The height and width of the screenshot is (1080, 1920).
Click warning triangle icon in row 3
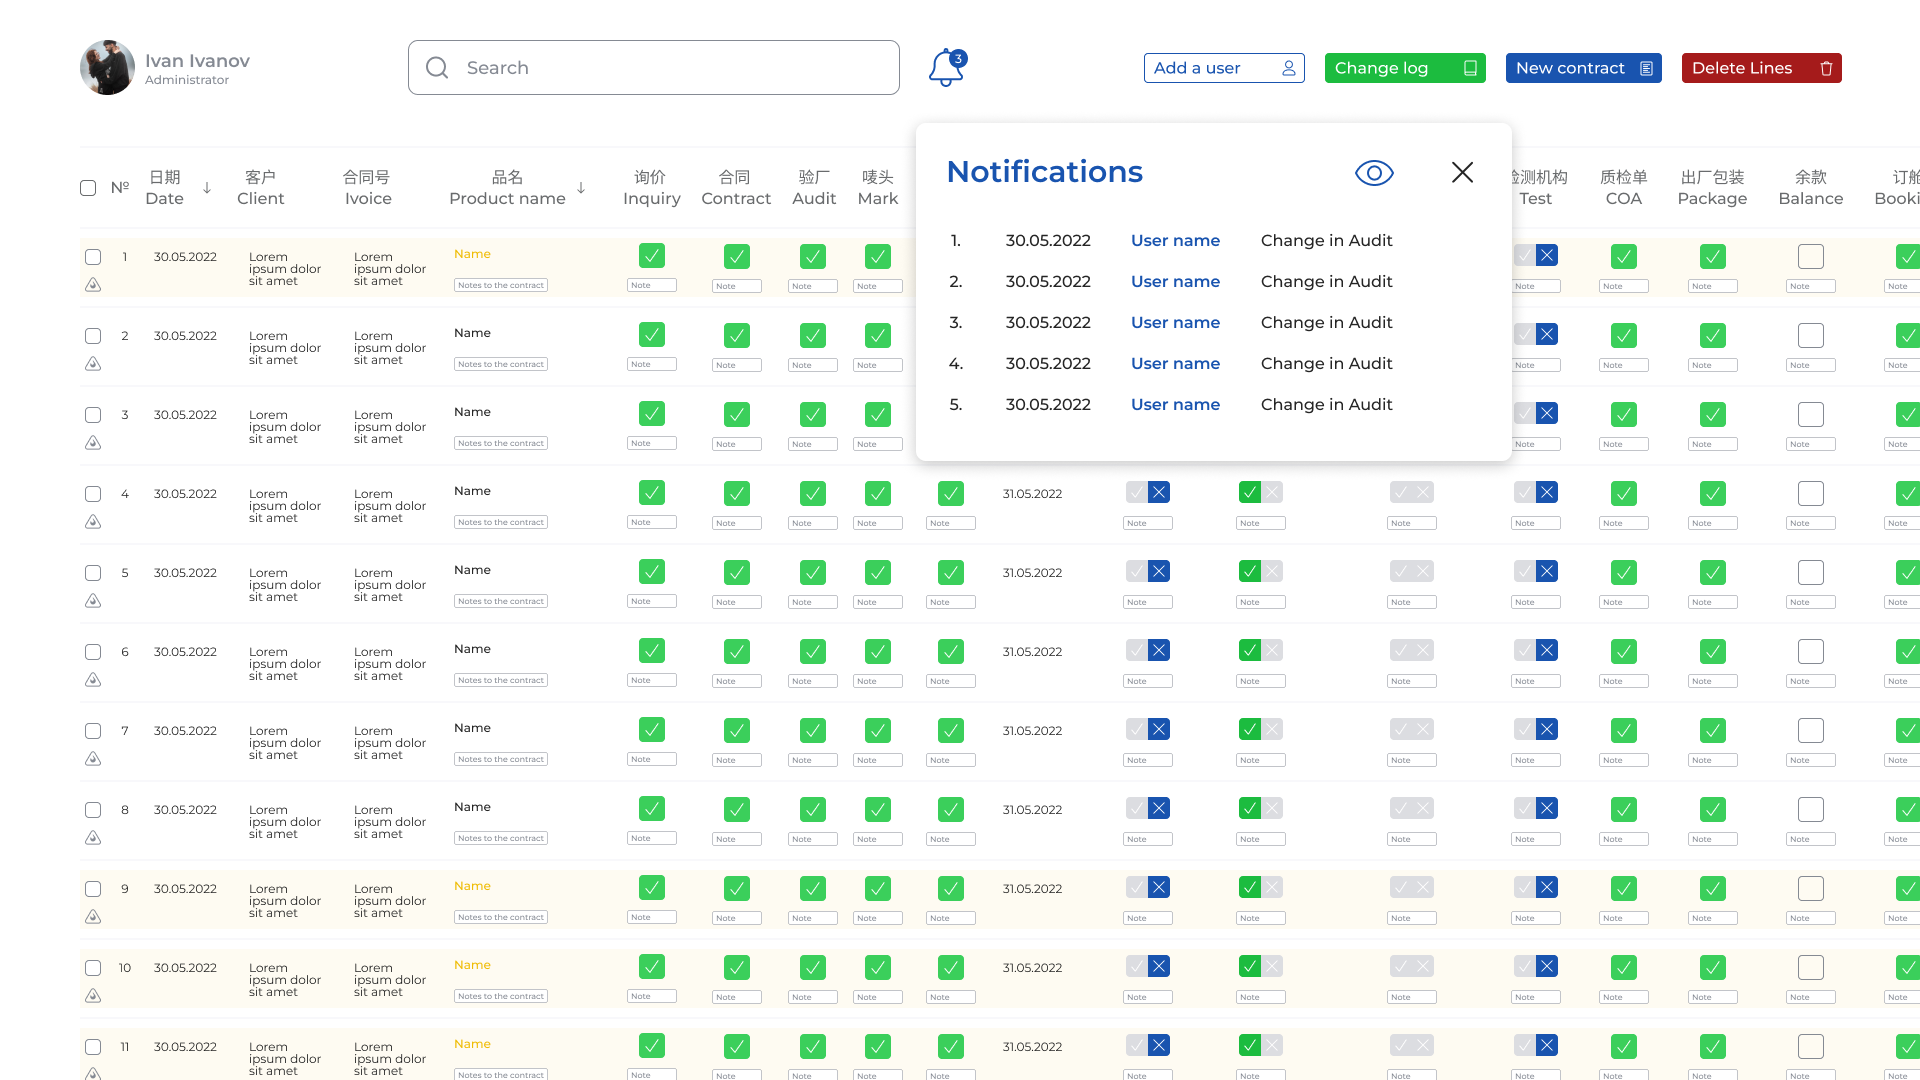click(x=93, y=443)
